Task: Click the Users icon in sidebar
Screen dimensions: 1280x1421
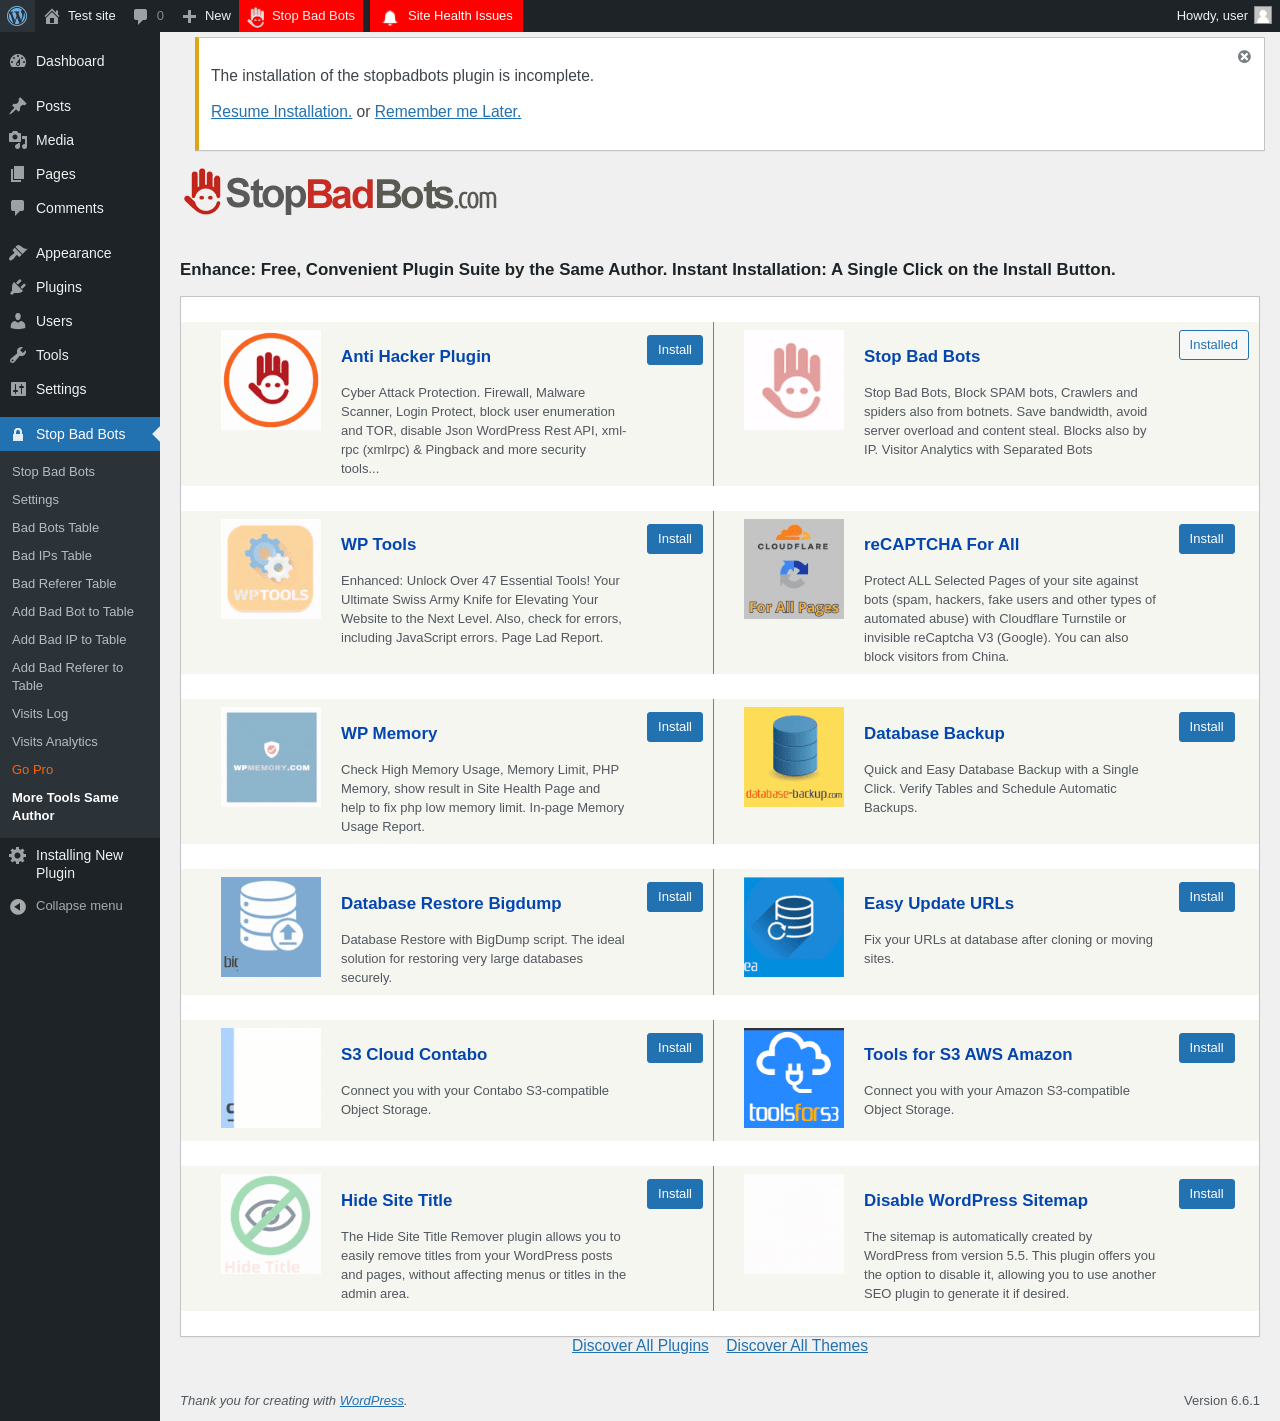Action: 18,321
